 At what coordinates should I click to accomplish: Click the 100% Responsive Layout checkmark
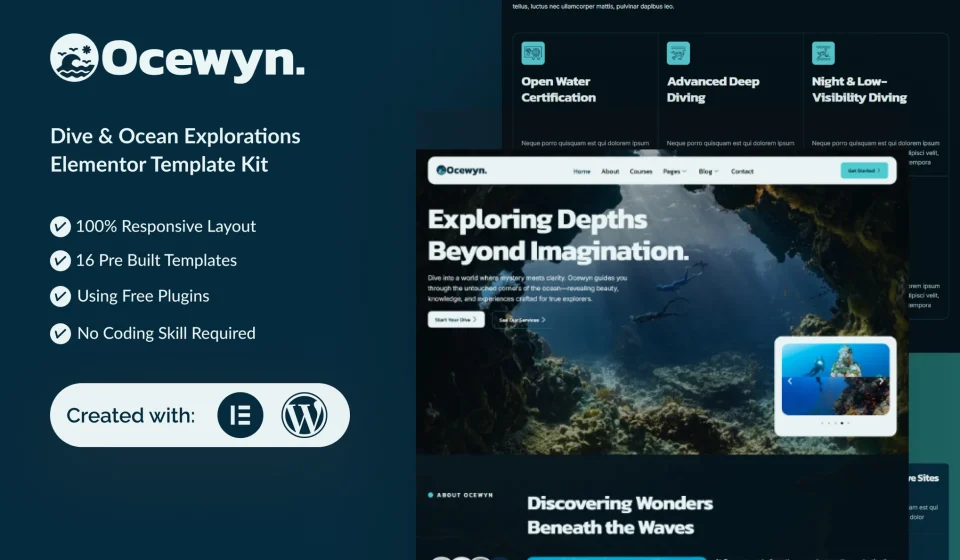(x=60, y=226)
